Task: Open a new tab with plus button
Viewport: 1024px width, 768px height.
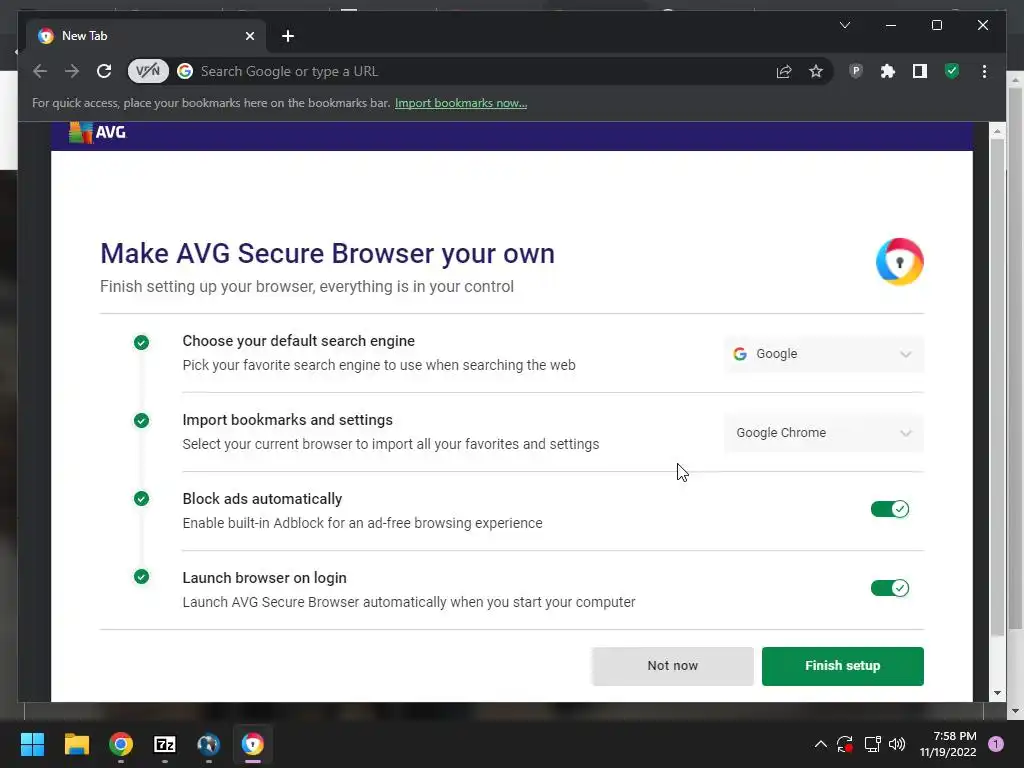Action: (x=288, y=36)
